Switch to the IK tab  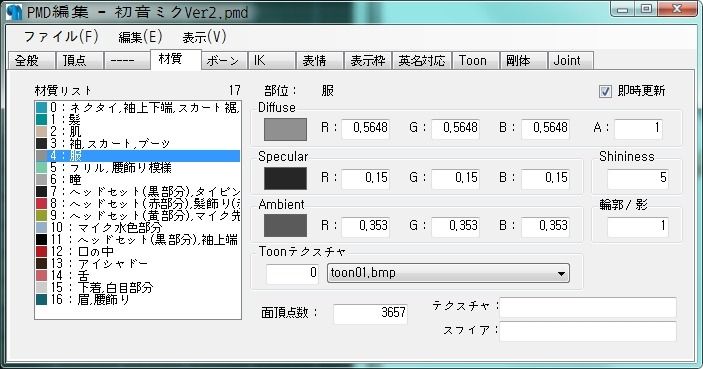[x=272, y=61]
